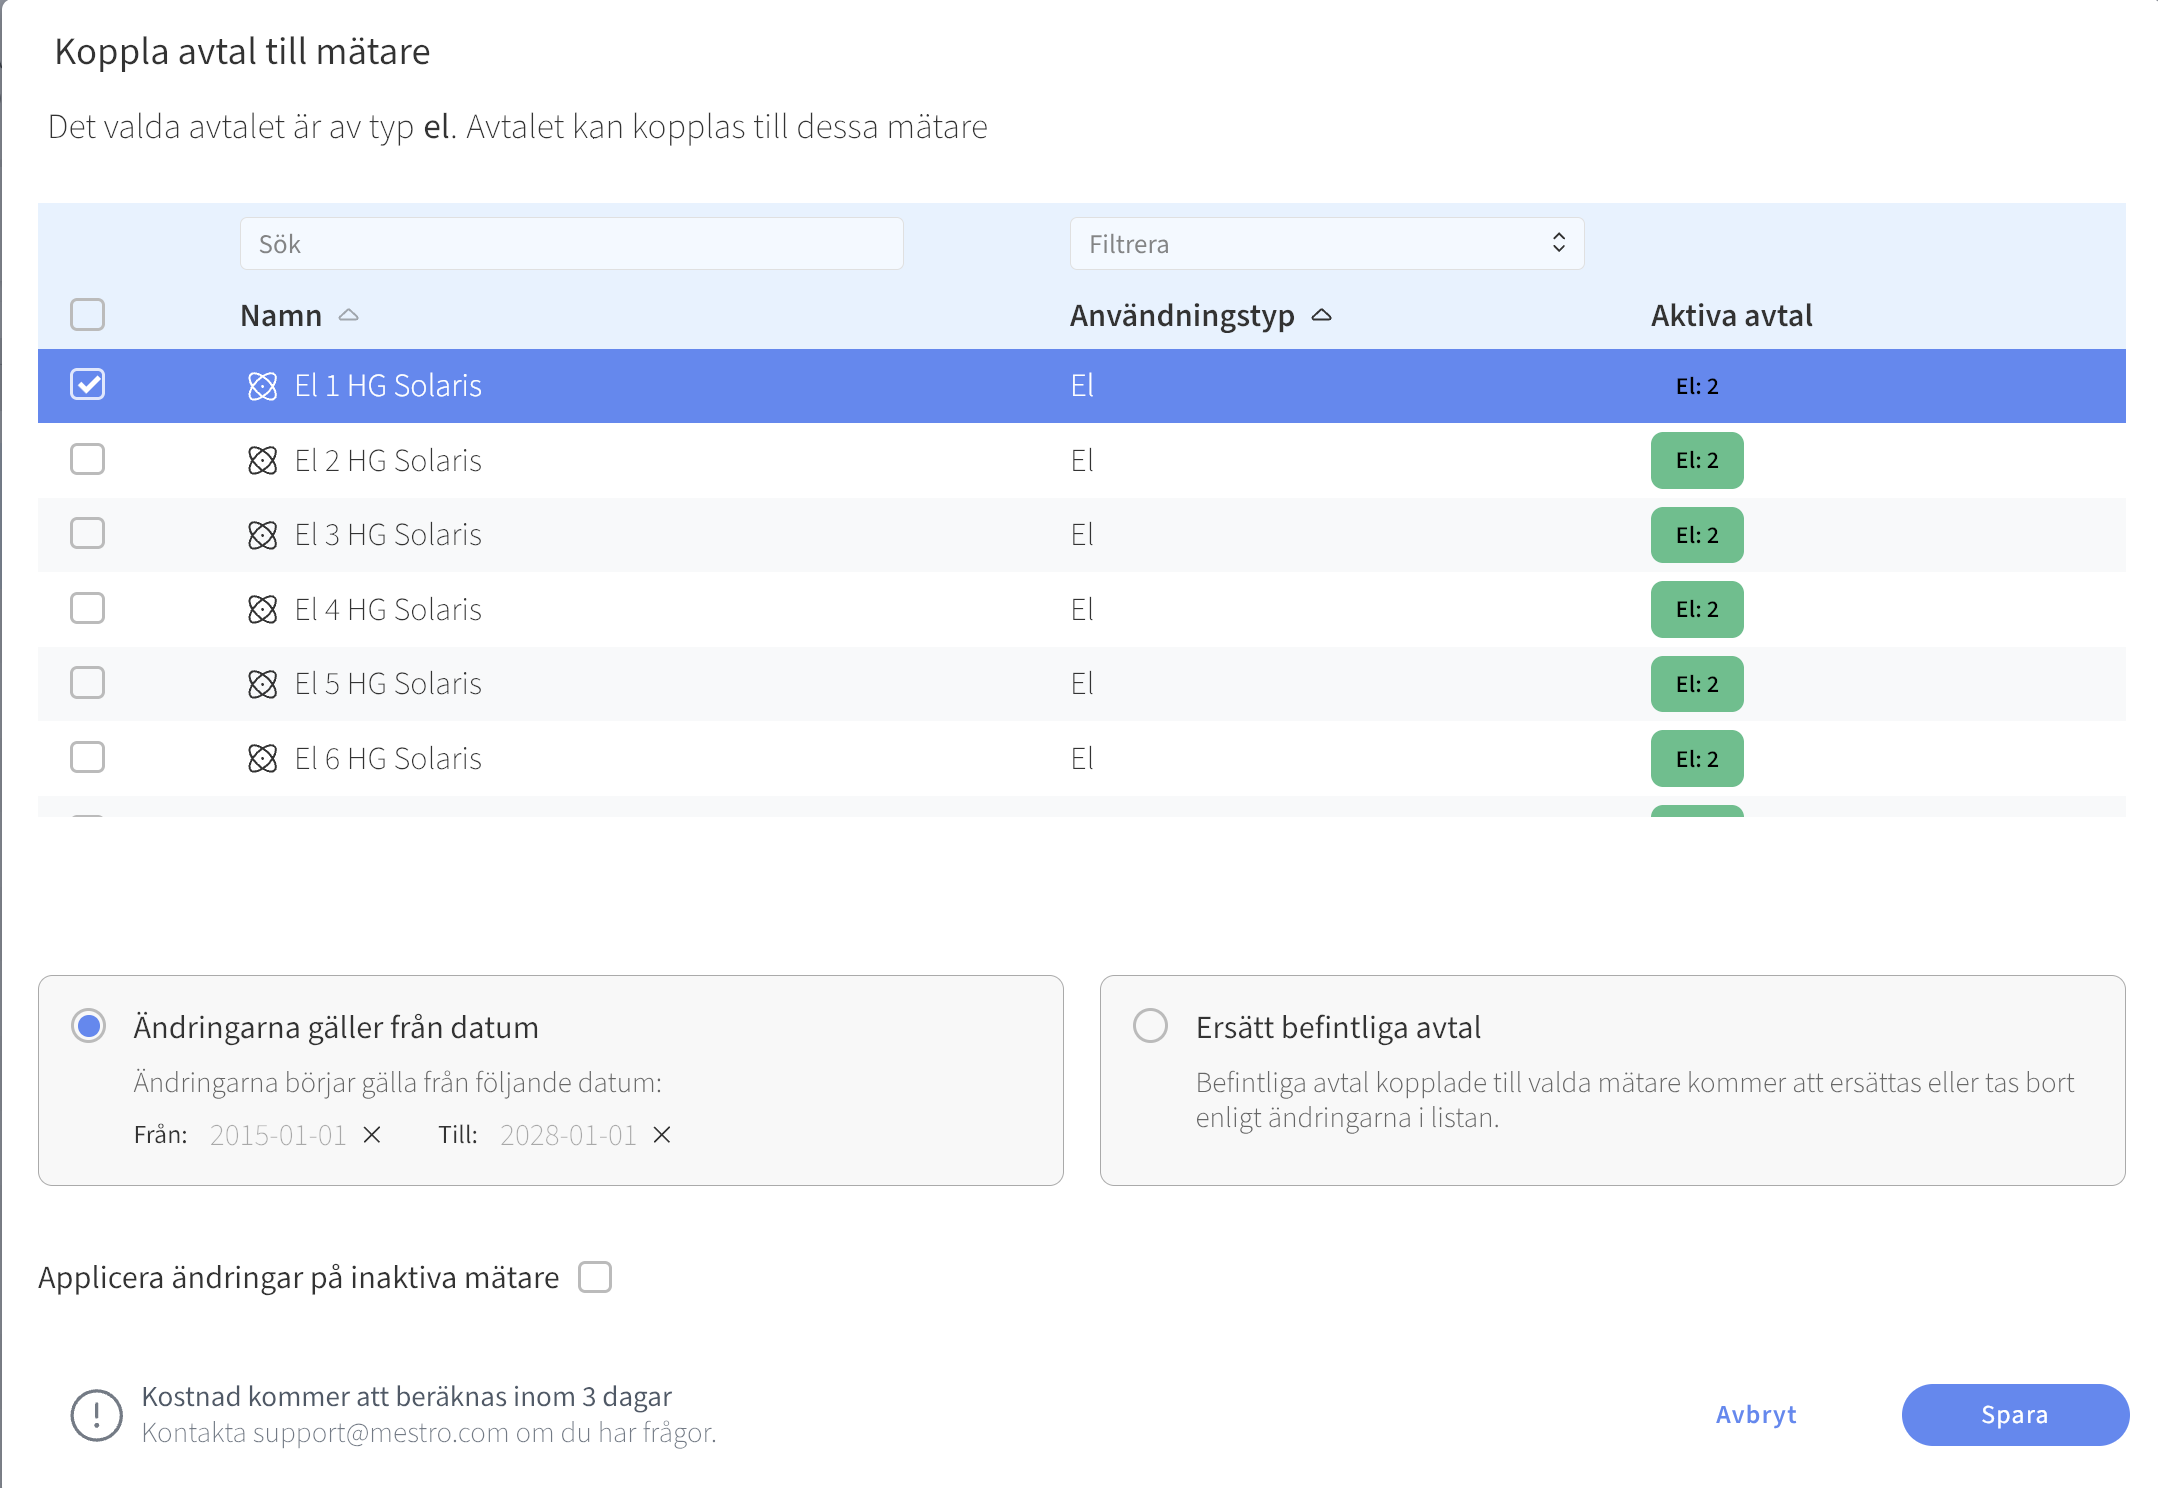Click the meter icon beside El 5 HG Solaris
Screen dimensions: 2158x1488
click(262, 684)
